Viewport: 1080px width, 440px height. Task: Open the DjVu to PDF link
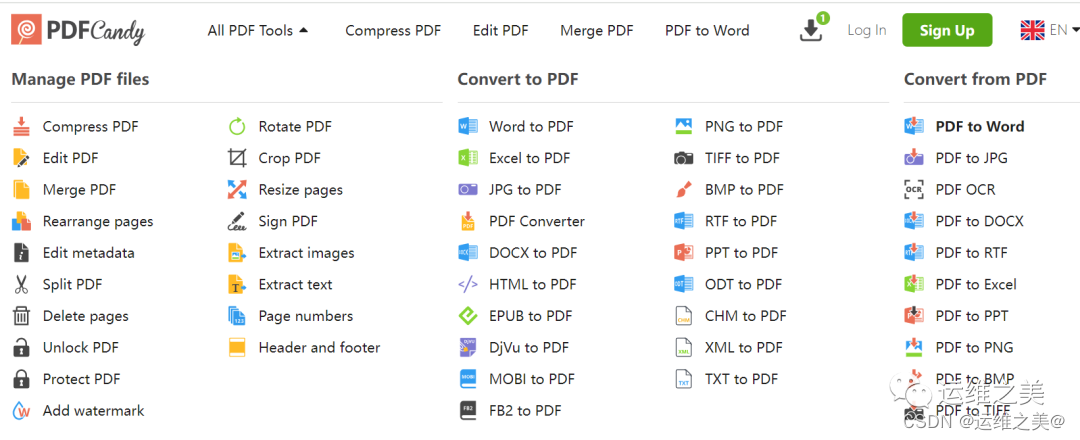pyautogui.click(x=529, y=348)
